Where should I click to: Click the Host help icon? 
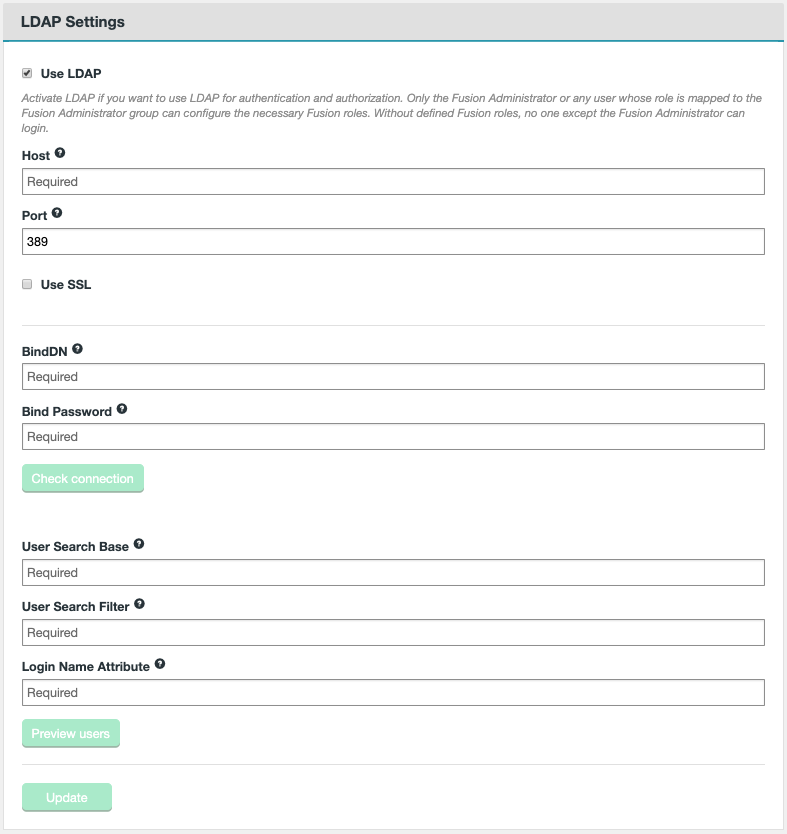click(x=62, y=153)
